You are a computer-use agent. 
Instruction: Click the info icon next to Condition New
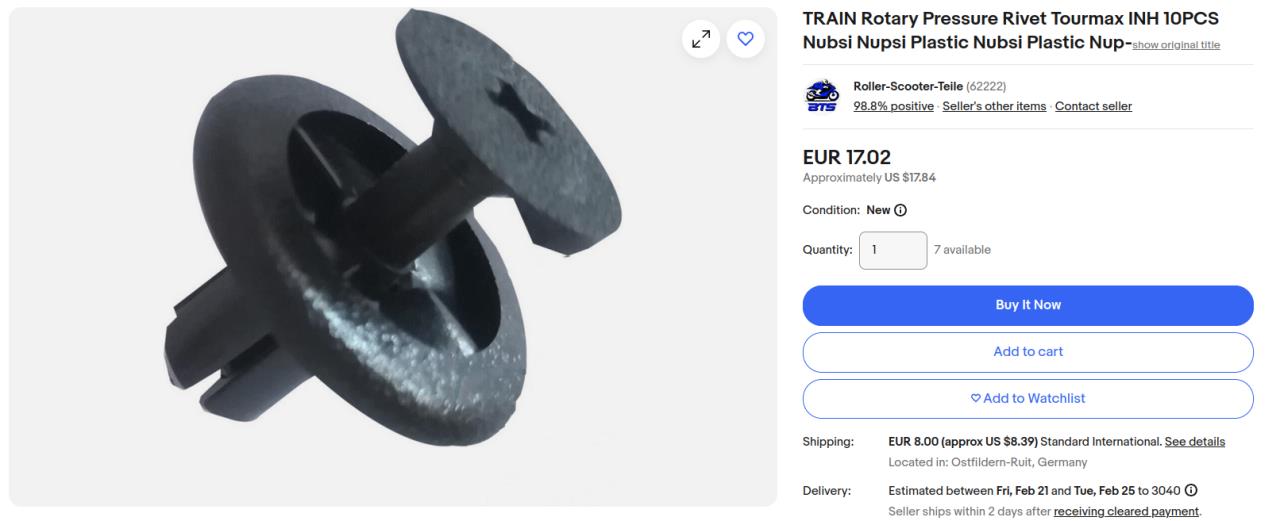point(901,210)
